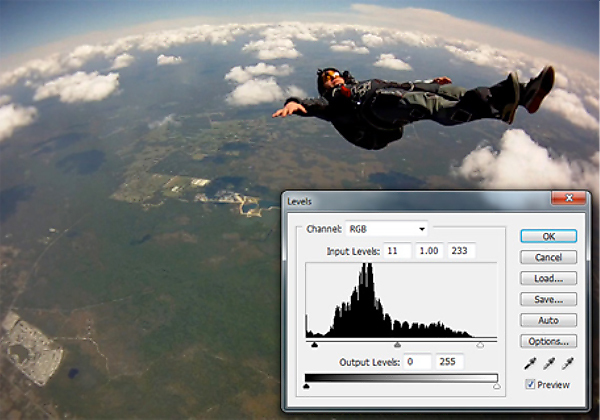The height and width of the screenshot is (420, 600).
Task: Close the Levels dialog with X
Action: pyautogui.click(x=569, y=198)
